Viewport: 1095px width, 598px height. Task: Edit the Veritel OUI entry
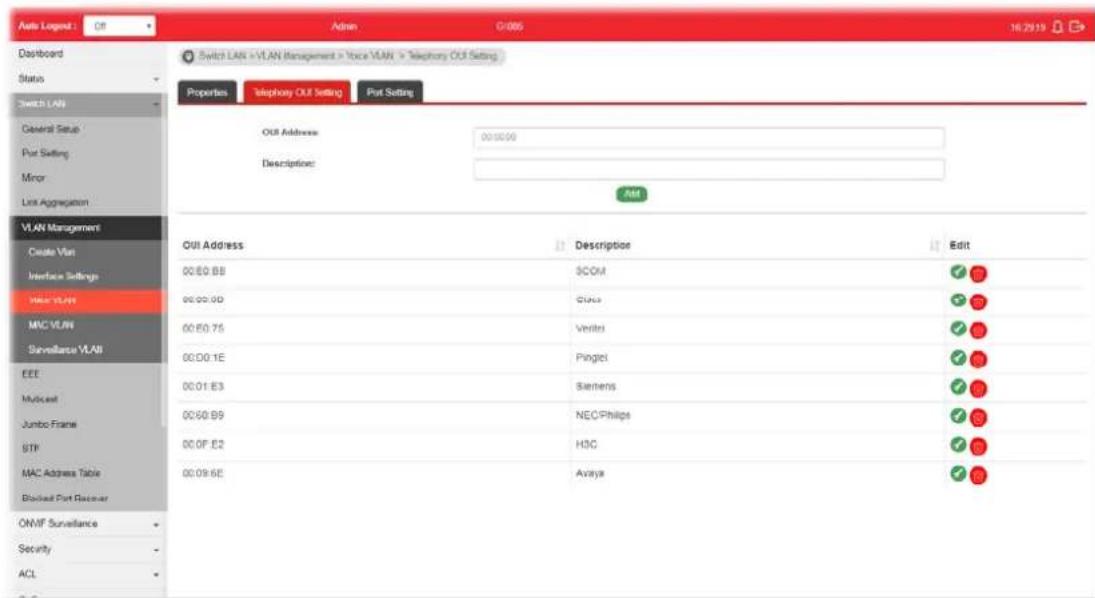click(x=958, y=328)
